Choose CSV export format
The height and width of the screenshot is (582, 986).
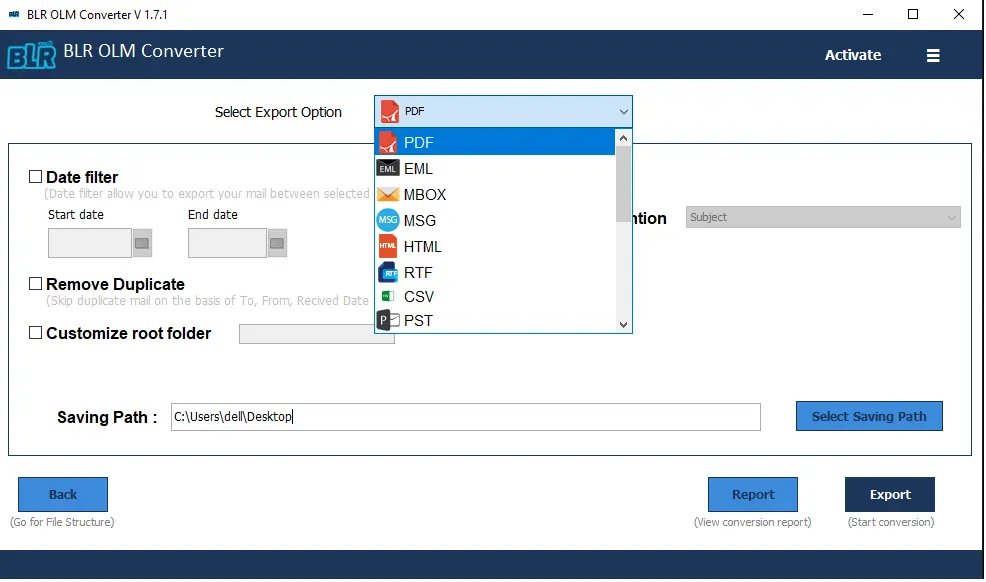pyautogui.click(x=495, y=296)
